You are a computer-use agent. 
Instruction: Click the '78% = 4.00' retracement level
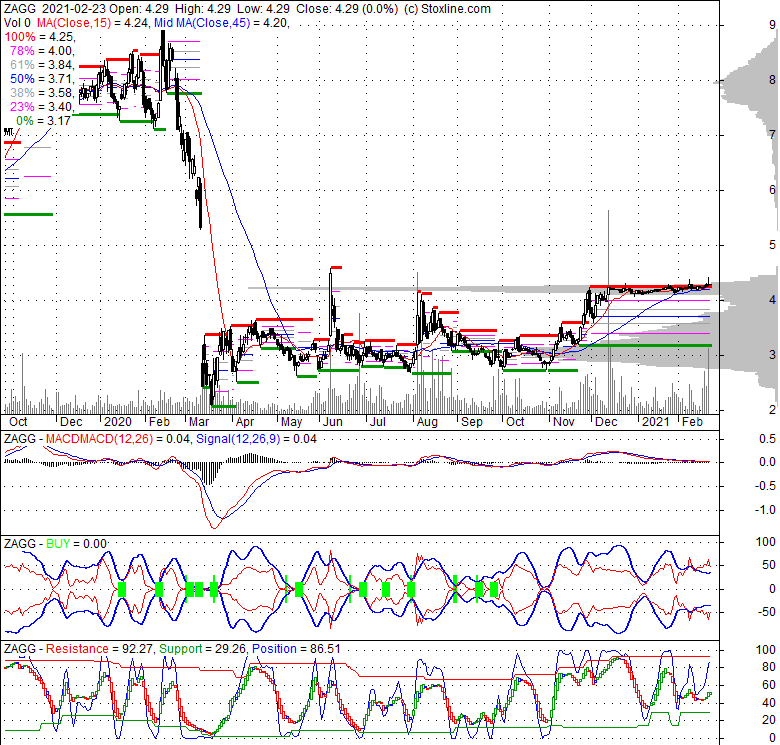tap(42, 51)
